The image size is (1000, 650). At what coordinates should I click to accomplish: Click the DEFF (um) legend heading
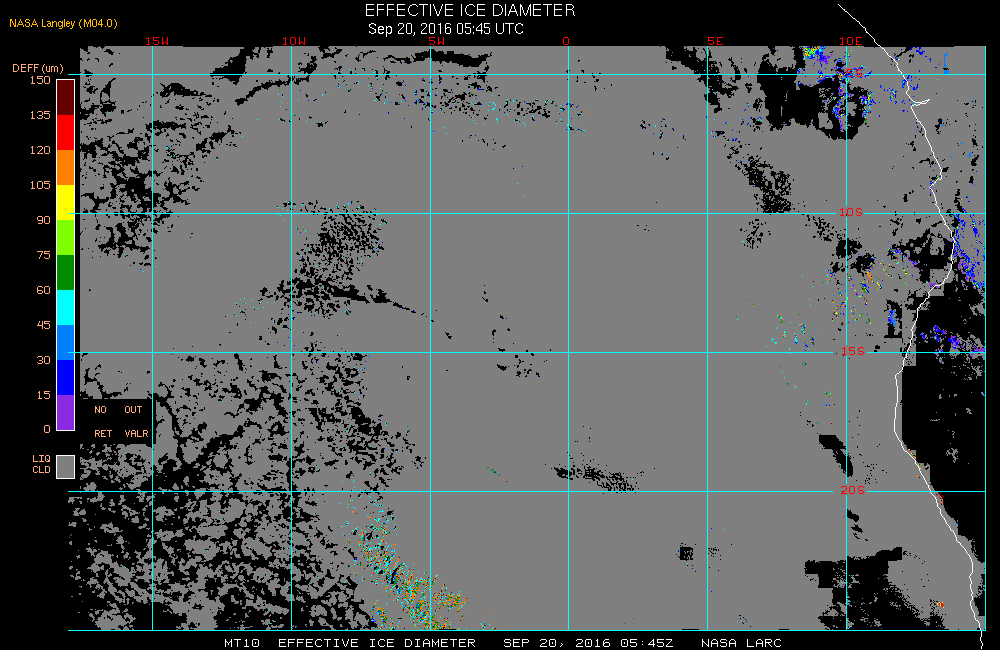[38, 68]
